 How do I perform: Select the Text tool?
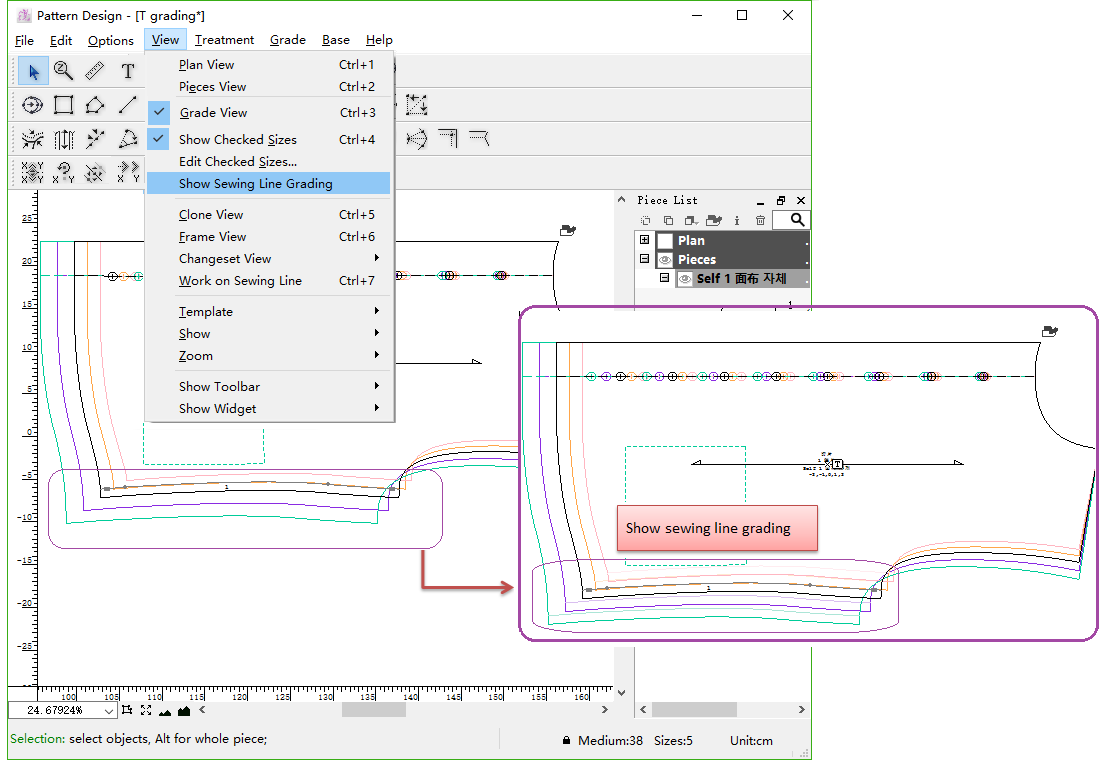click(x=127, y=71)
